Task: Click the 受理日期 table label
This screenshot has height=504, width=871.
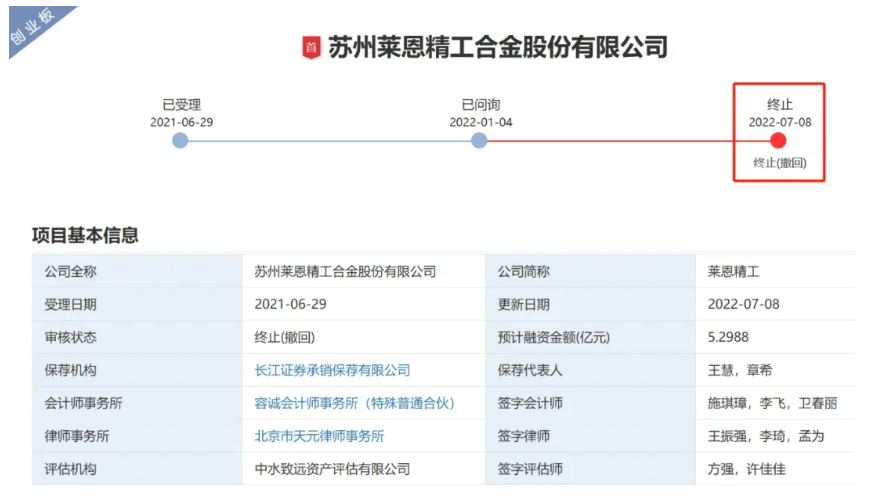Action: pos(71,305)
